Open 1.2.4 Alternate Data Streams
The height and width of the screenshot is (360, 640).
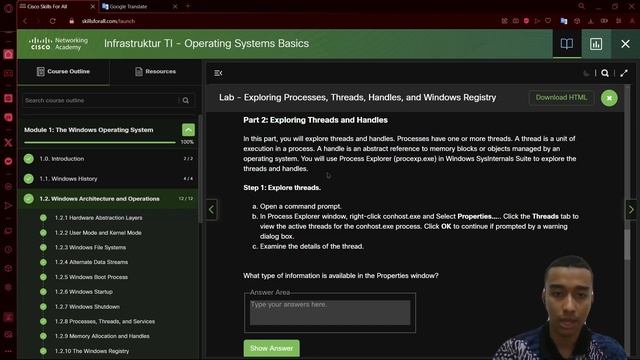(91, 262)
